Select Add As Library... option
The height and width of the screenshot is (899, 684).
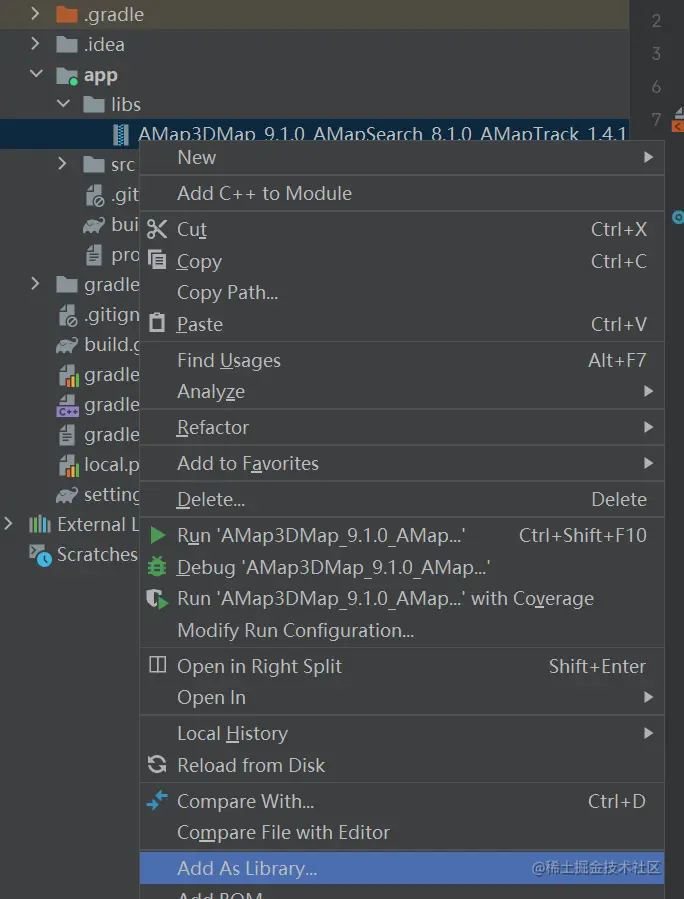402,868
